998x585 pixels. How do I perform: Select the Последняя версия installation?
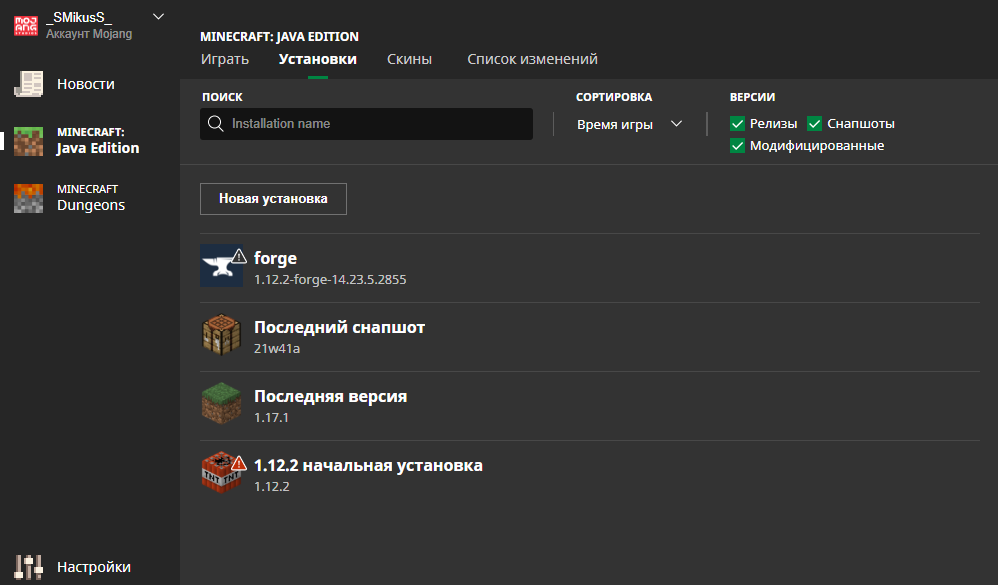330,397
